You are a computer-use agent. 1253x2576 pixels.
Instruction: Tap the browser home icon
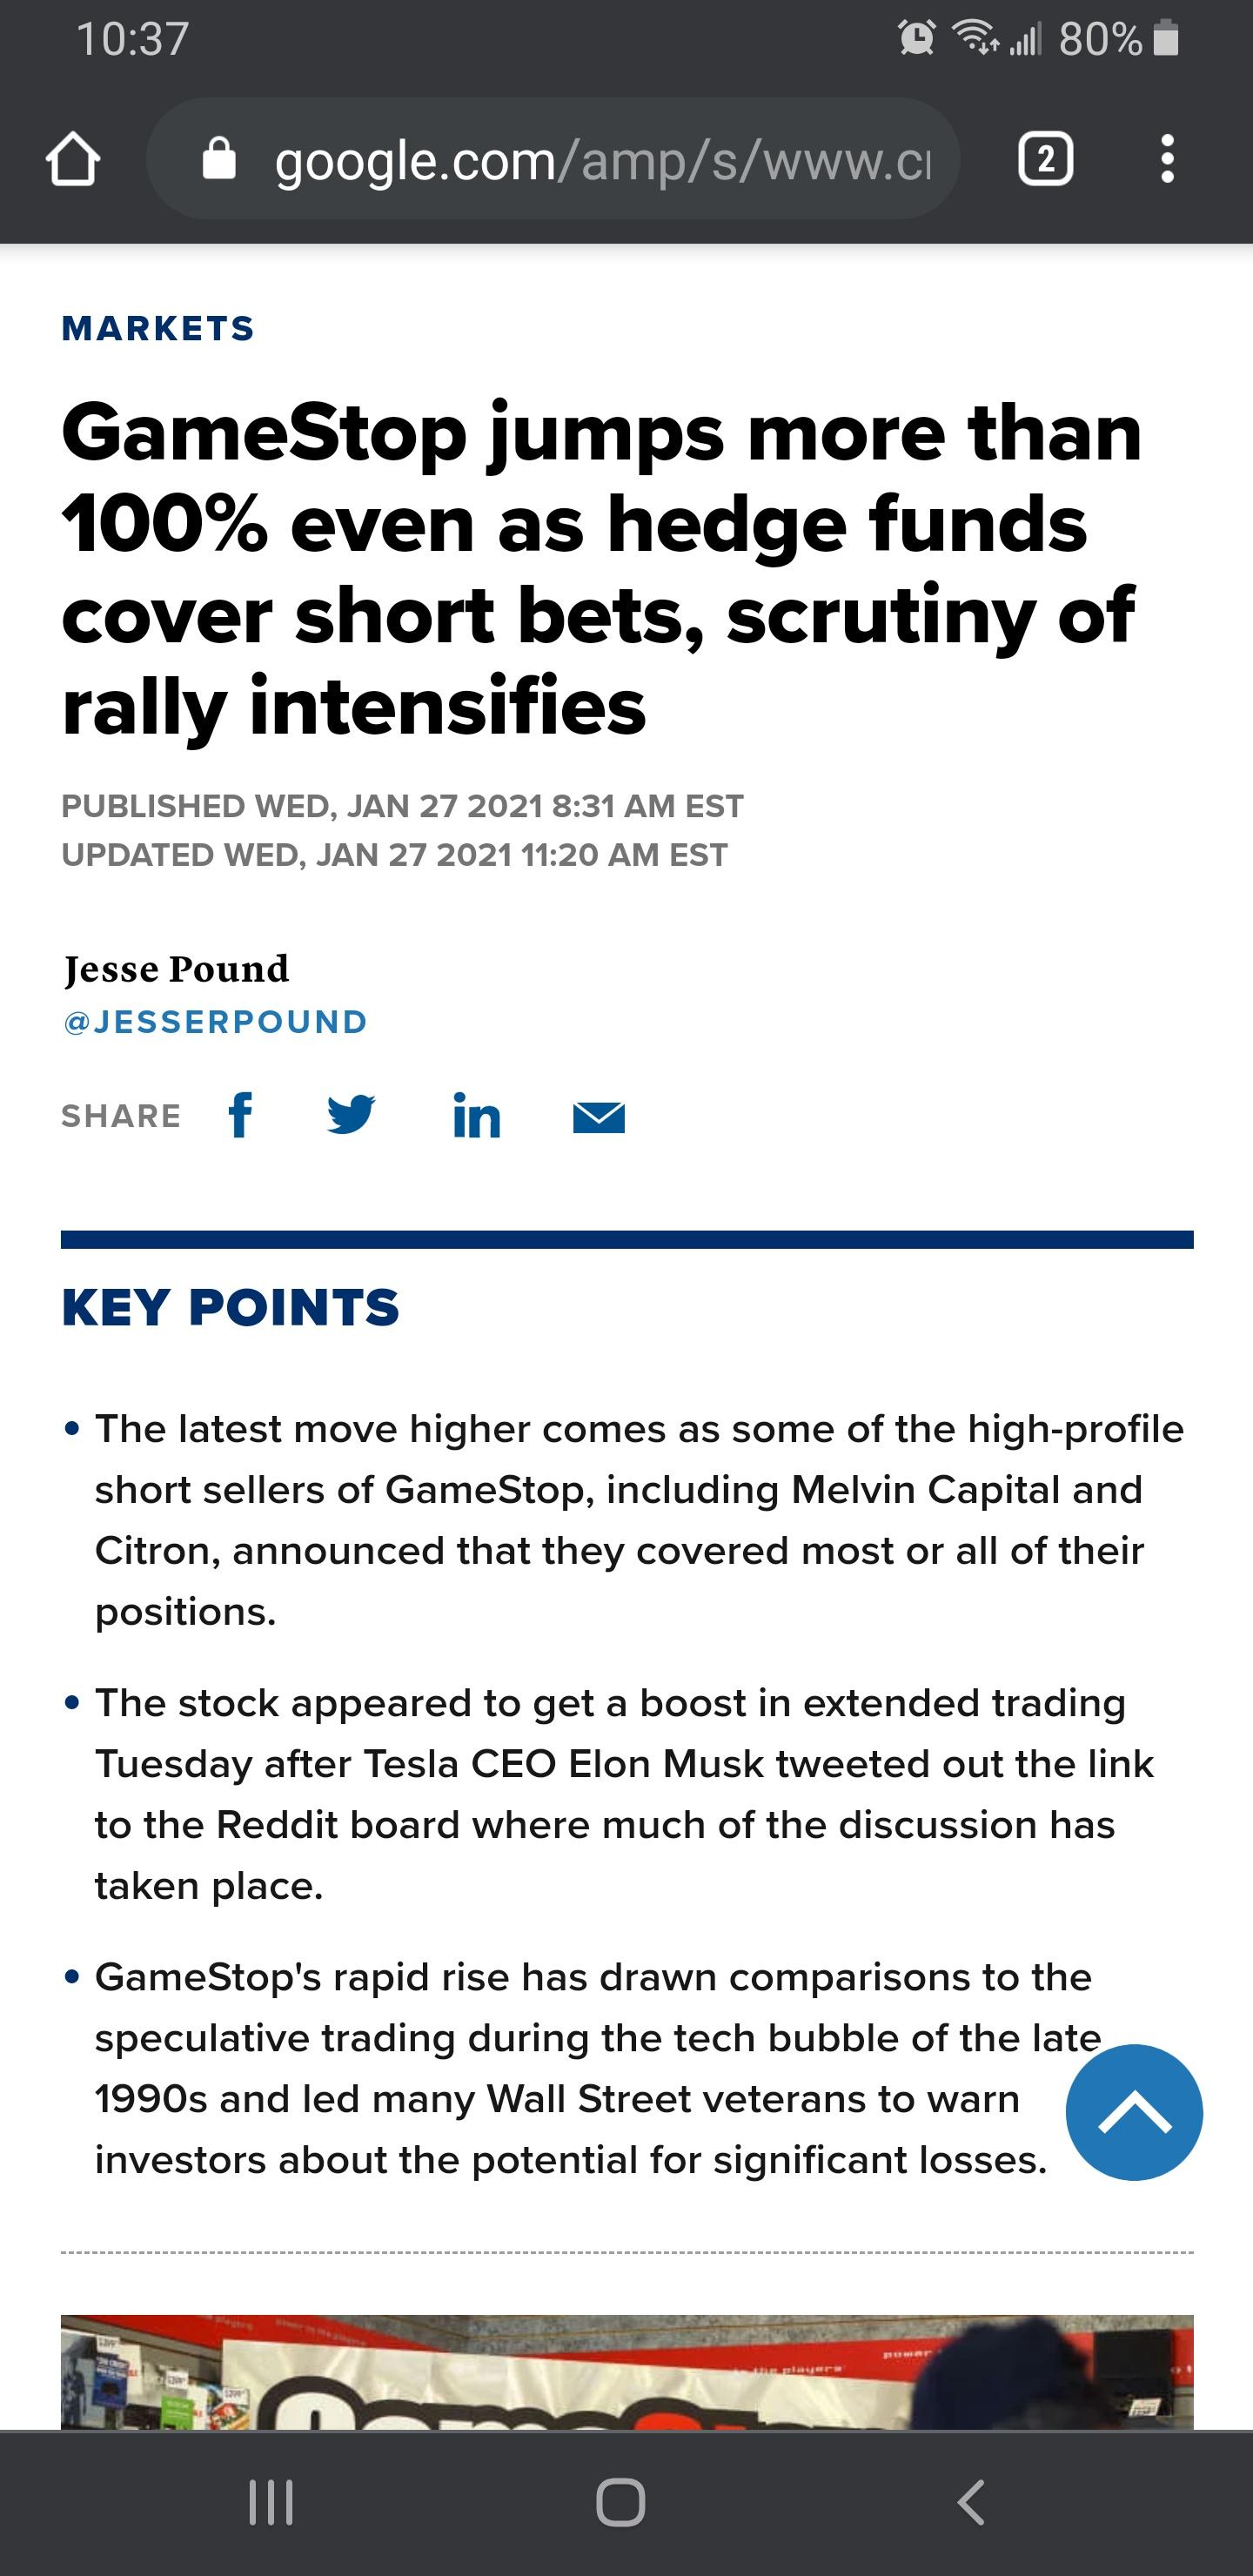73,160
